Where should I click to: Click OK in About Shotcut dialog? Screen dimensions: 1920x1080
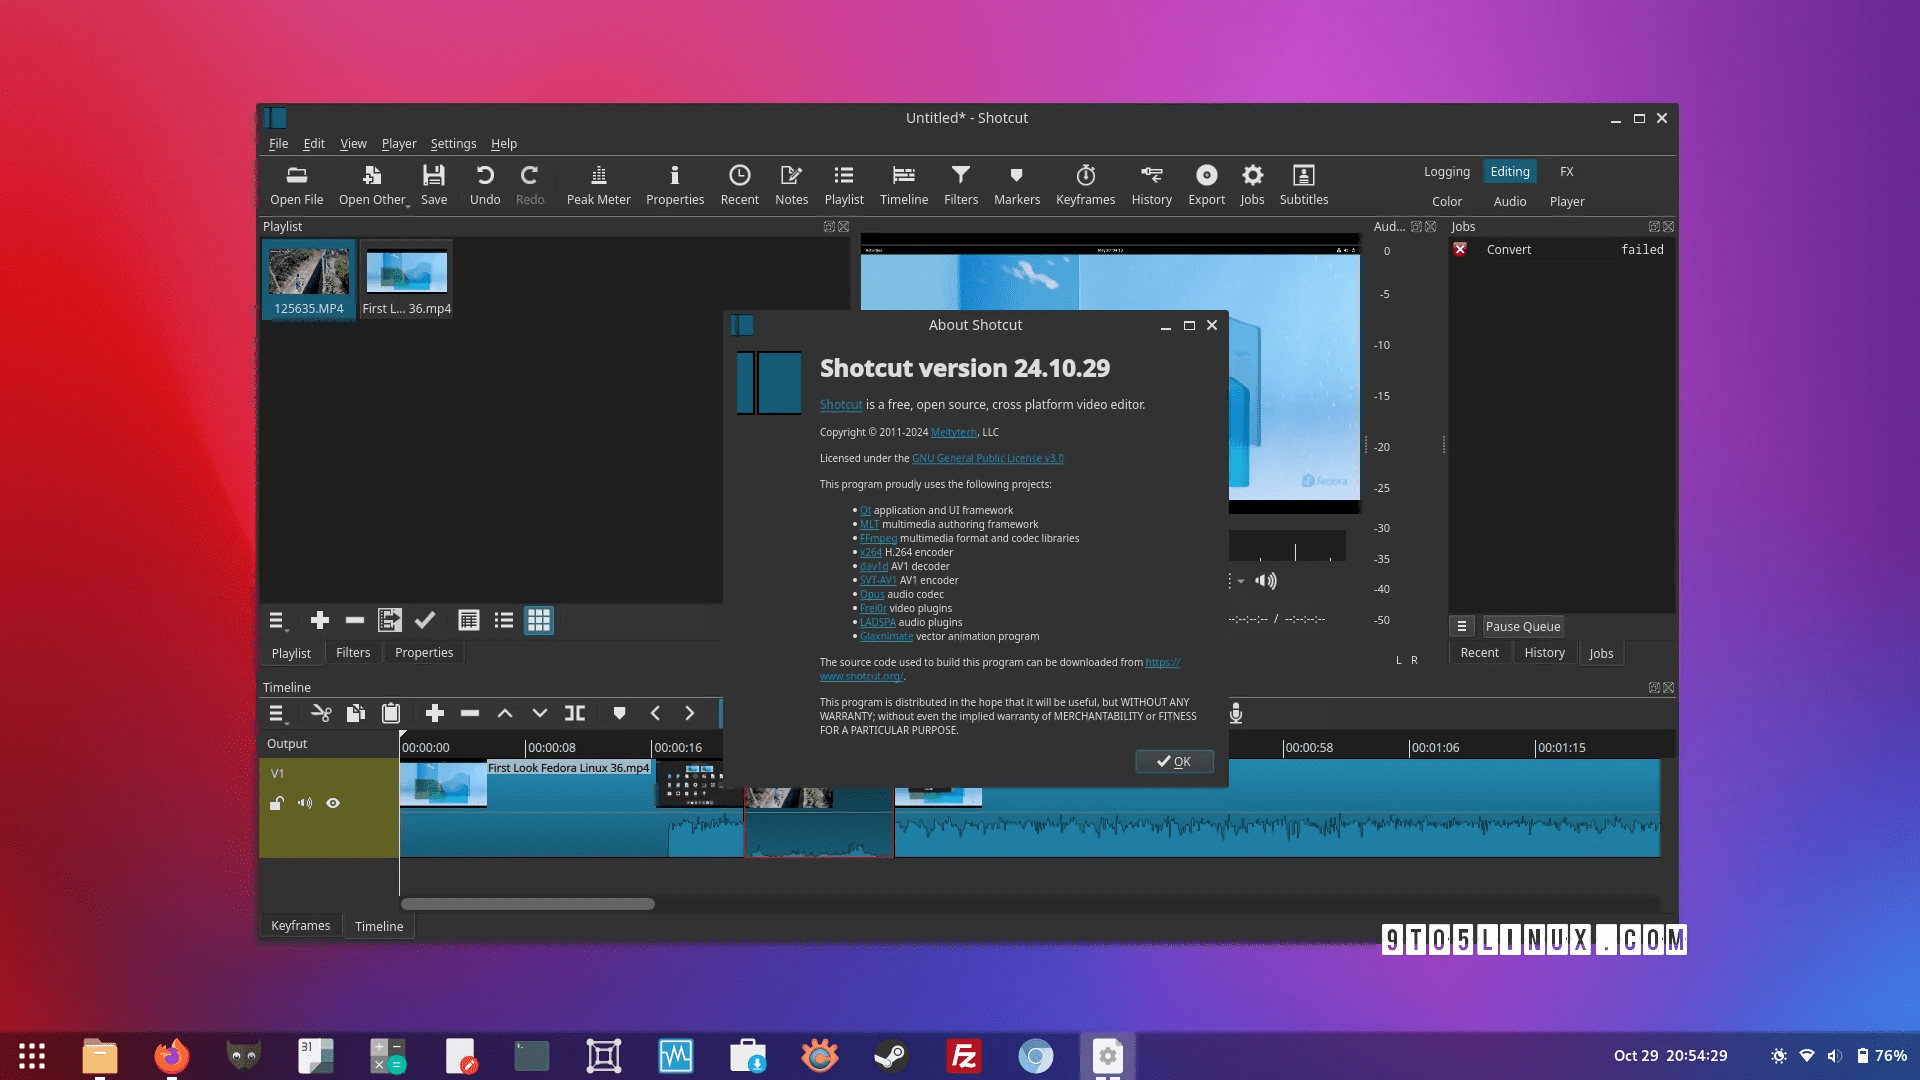click(1174, 762)
